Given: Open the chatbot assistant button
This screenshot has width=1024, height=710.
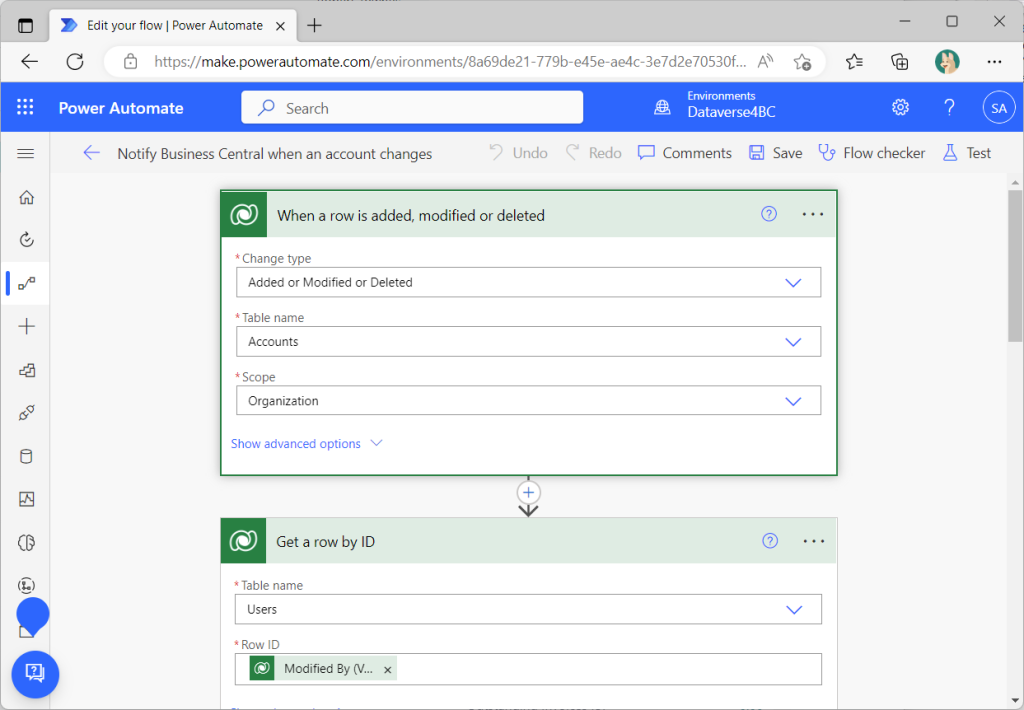Looking at the screenshot, I should (35, 673).
